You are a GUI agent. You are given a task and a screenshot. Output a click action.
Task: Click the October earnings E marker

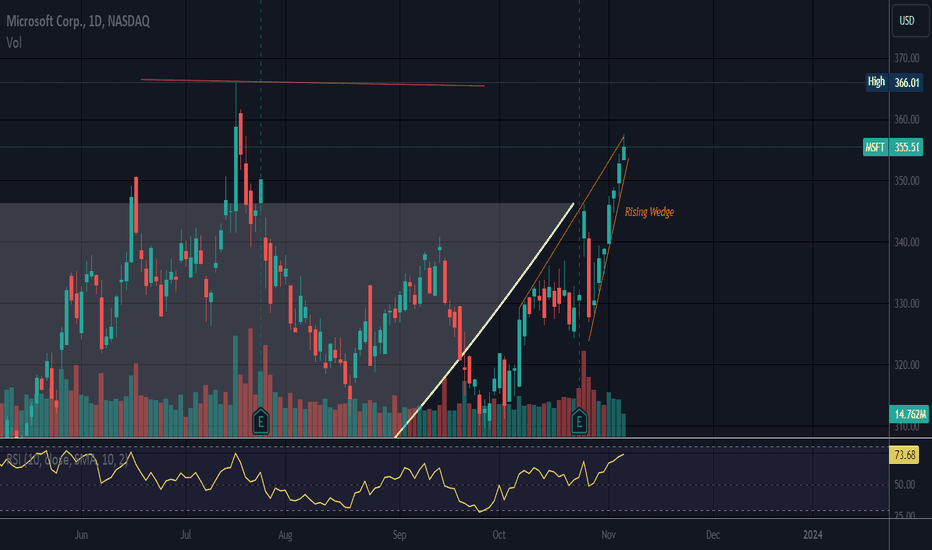pos(579,422)
